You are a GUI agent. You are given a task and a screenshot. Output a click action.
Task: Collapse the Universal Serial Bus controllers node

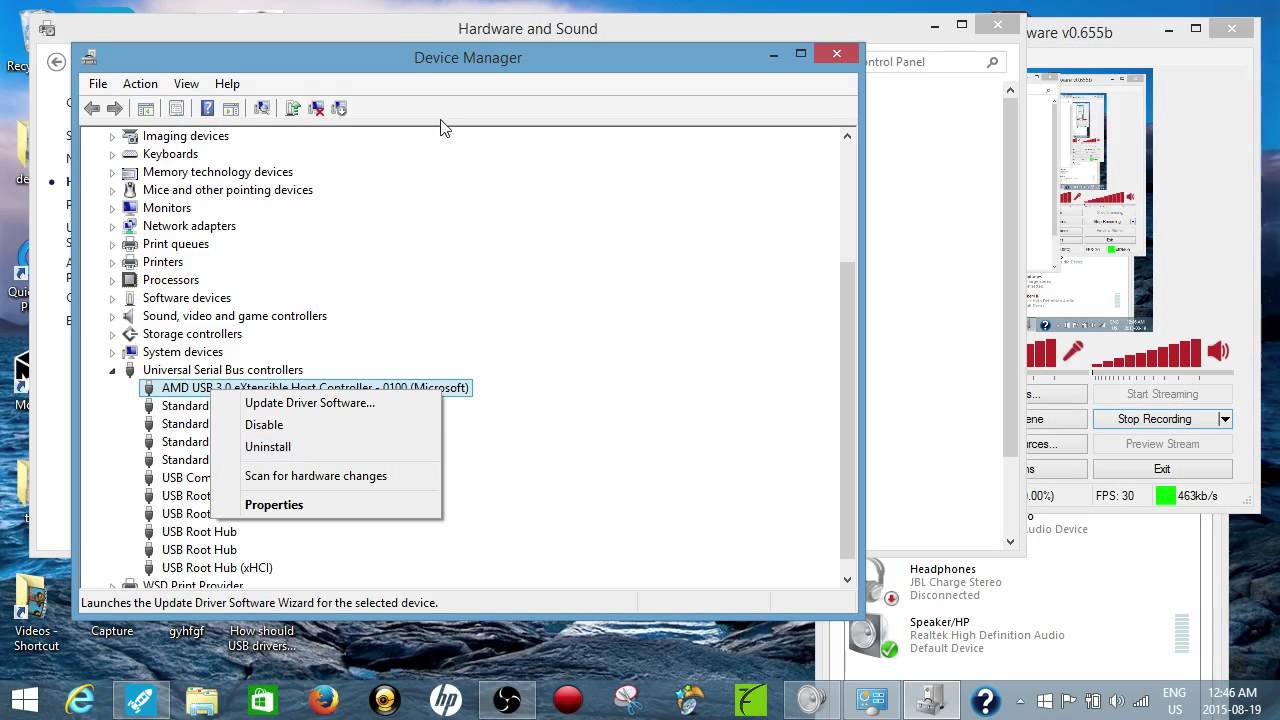click(113, 371)
